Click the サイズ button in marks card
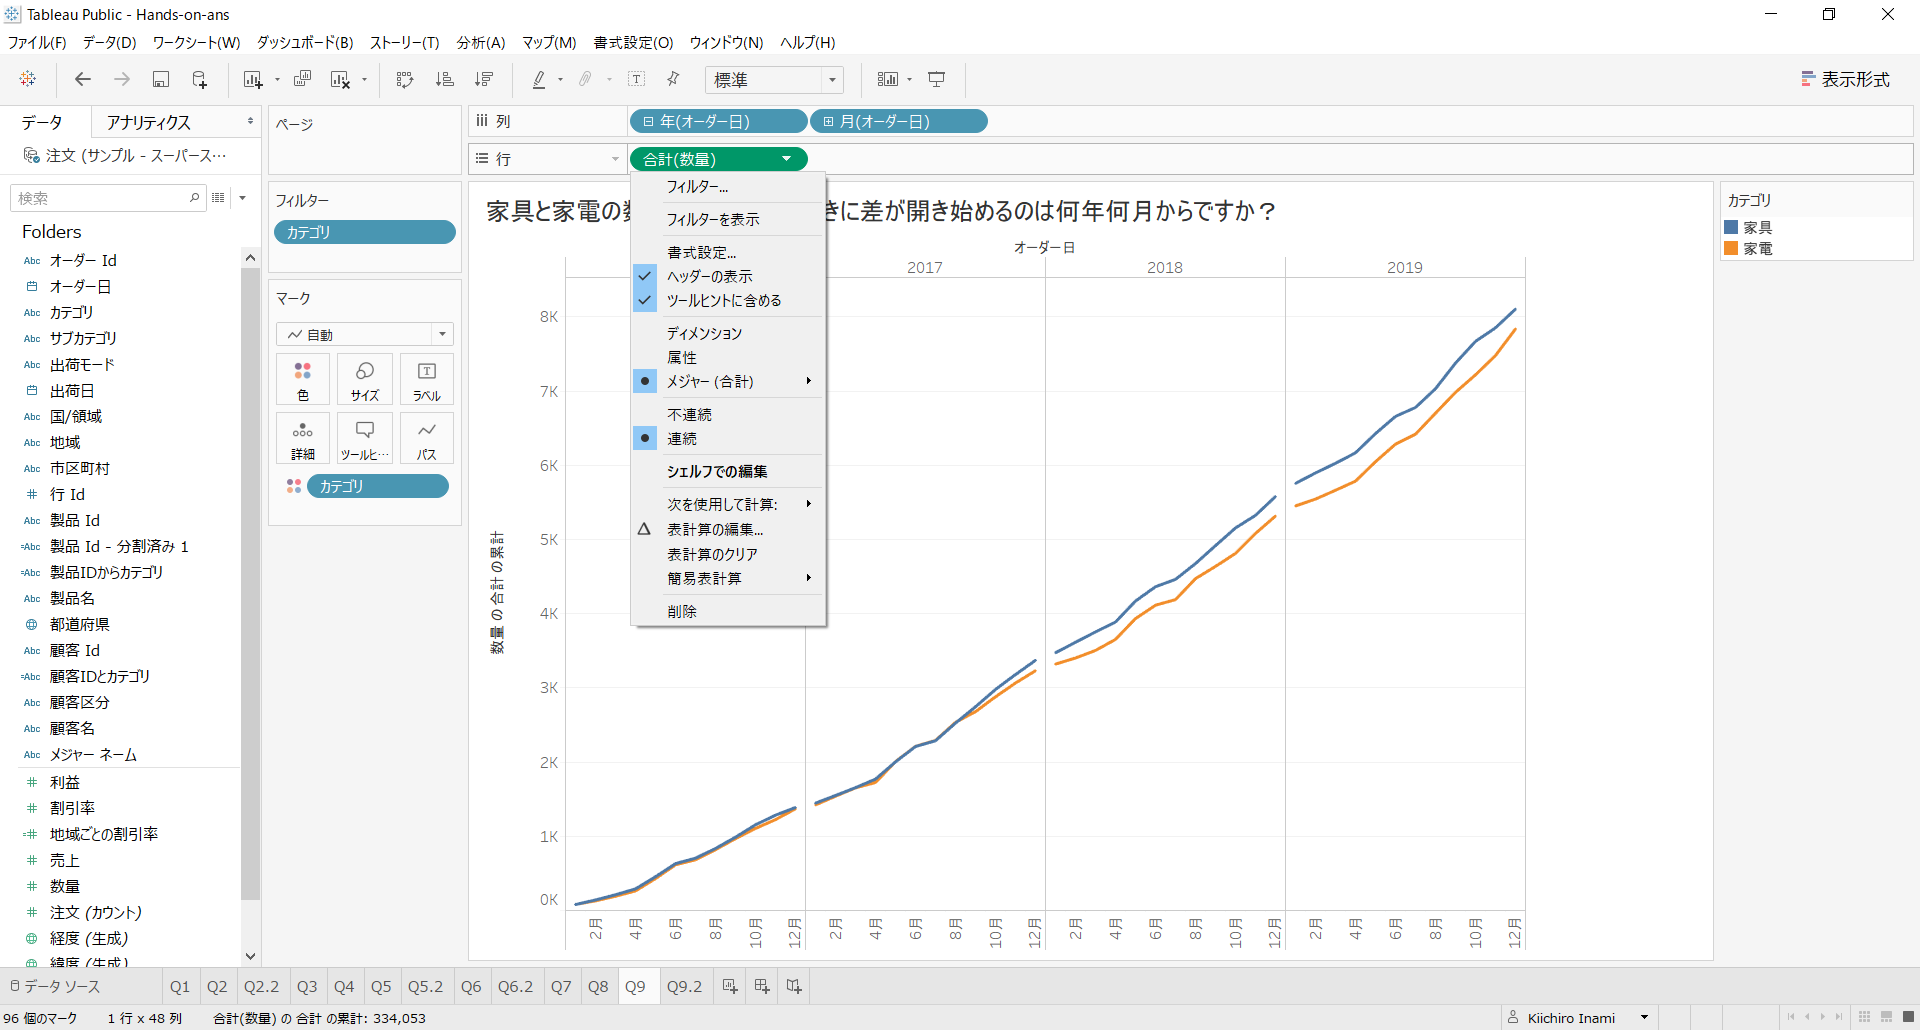Viewport: 1920px width, 1030px height. [365, 380]
